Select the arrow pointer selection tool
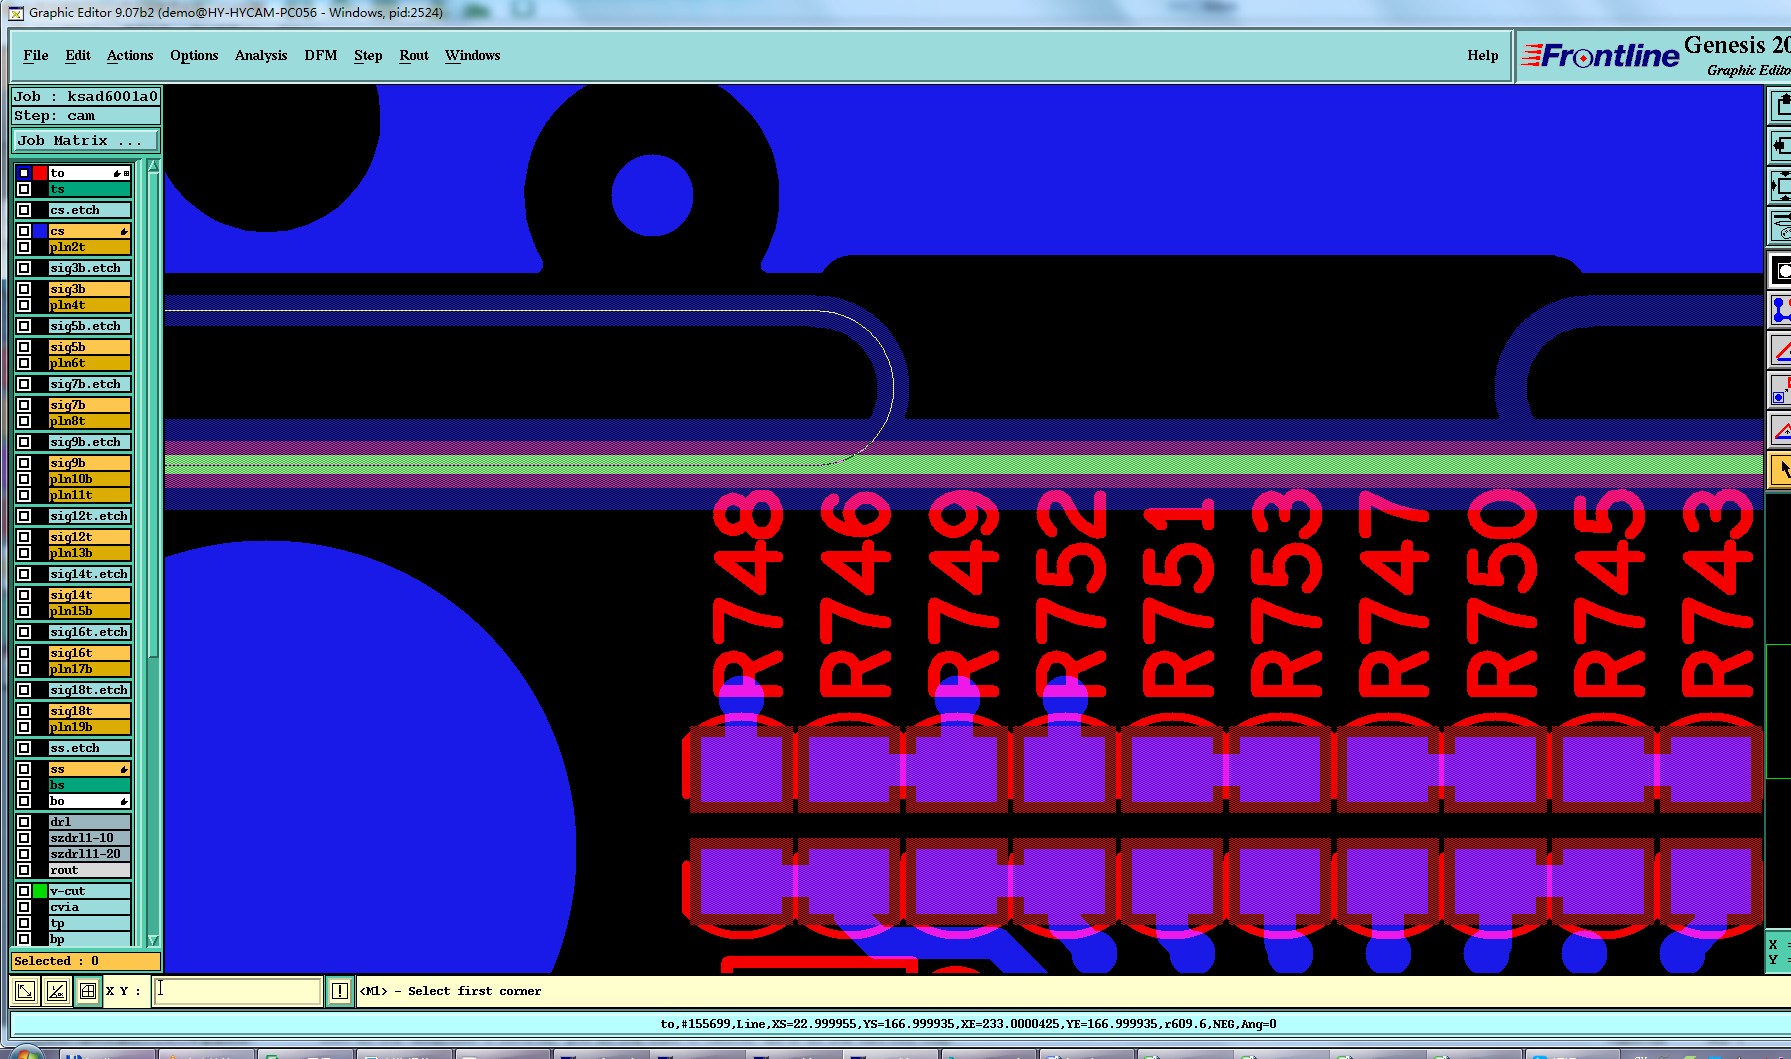1791x1059 pixels. click(1780, 470)
